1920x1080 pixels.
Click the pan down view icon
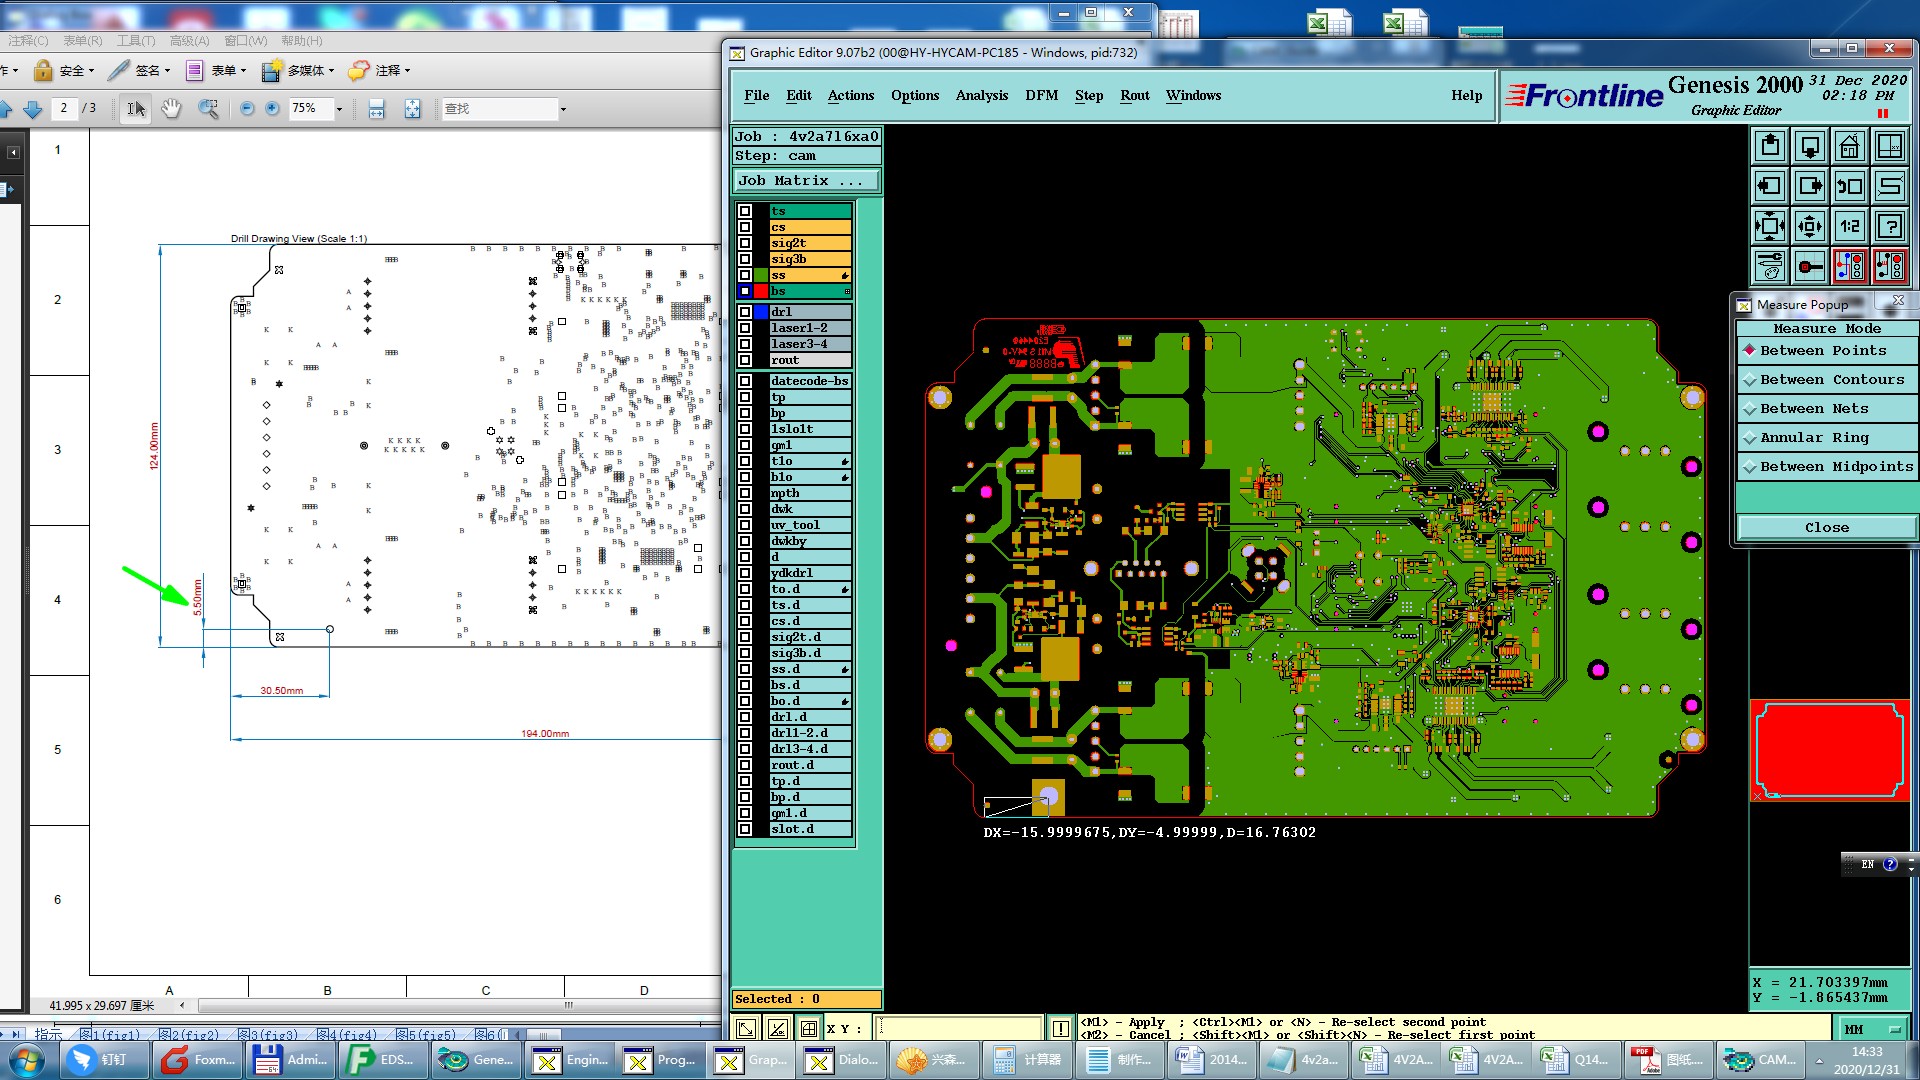[1810, 147]
